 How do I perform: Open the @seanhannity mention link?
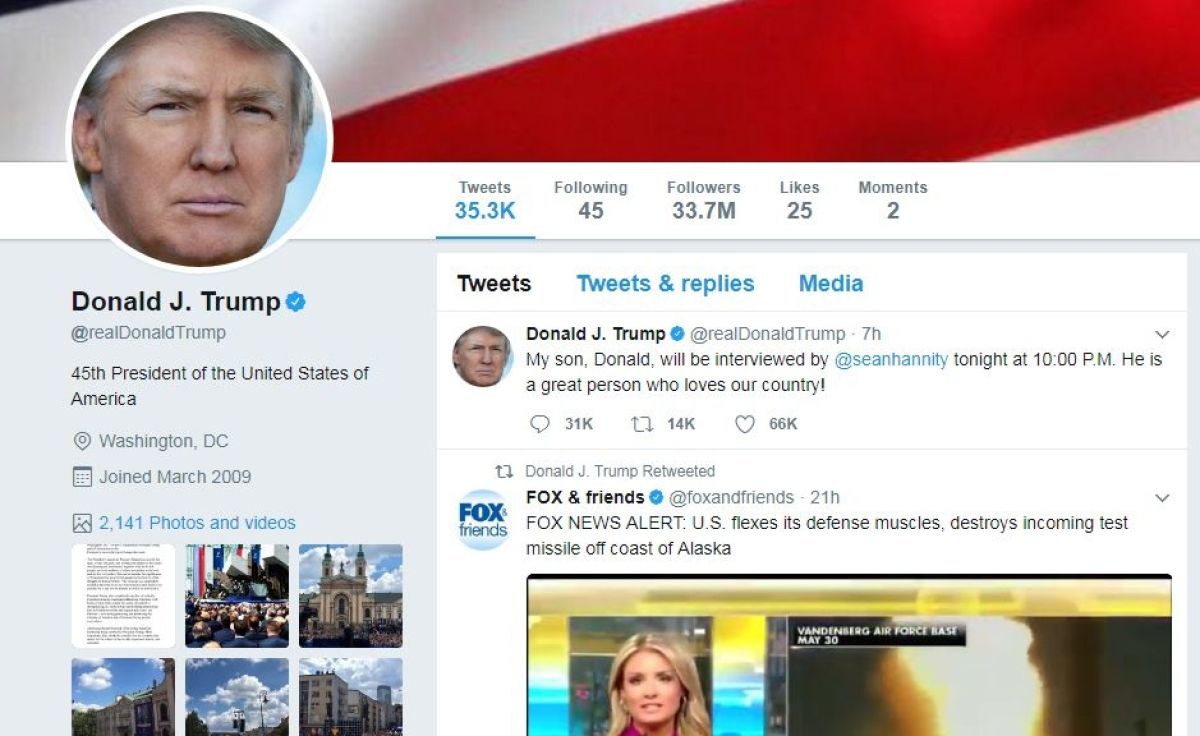click(891, 359)
